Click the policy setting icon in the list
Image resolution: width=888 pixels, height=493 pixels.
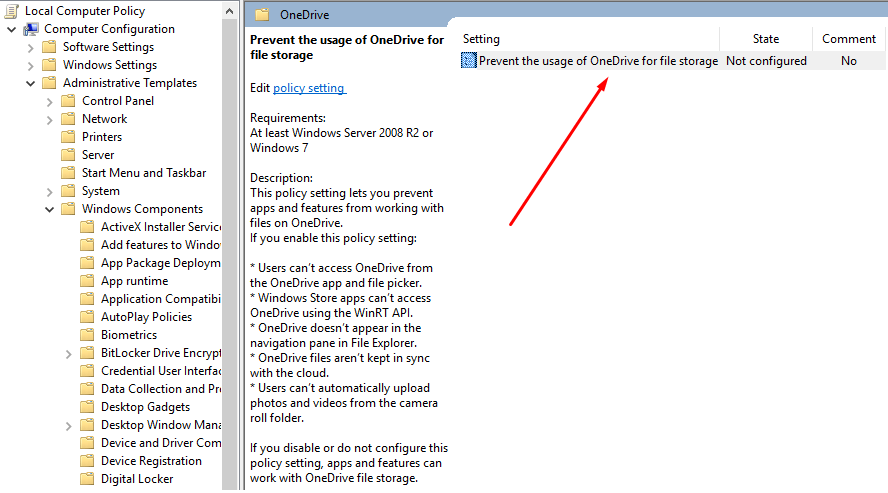click(x=469, y=61)
